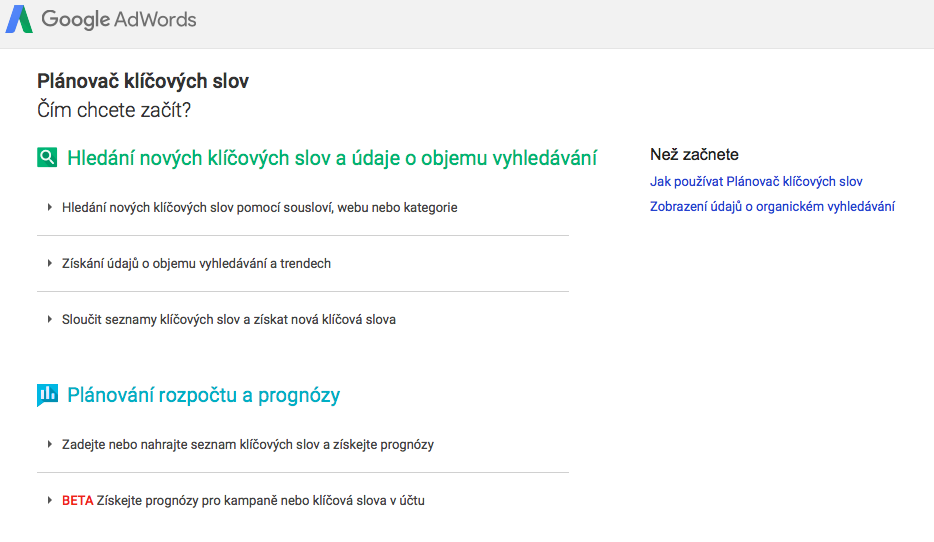Click the Google AdWords wordmark
The image size is (934, 542).
119,20
